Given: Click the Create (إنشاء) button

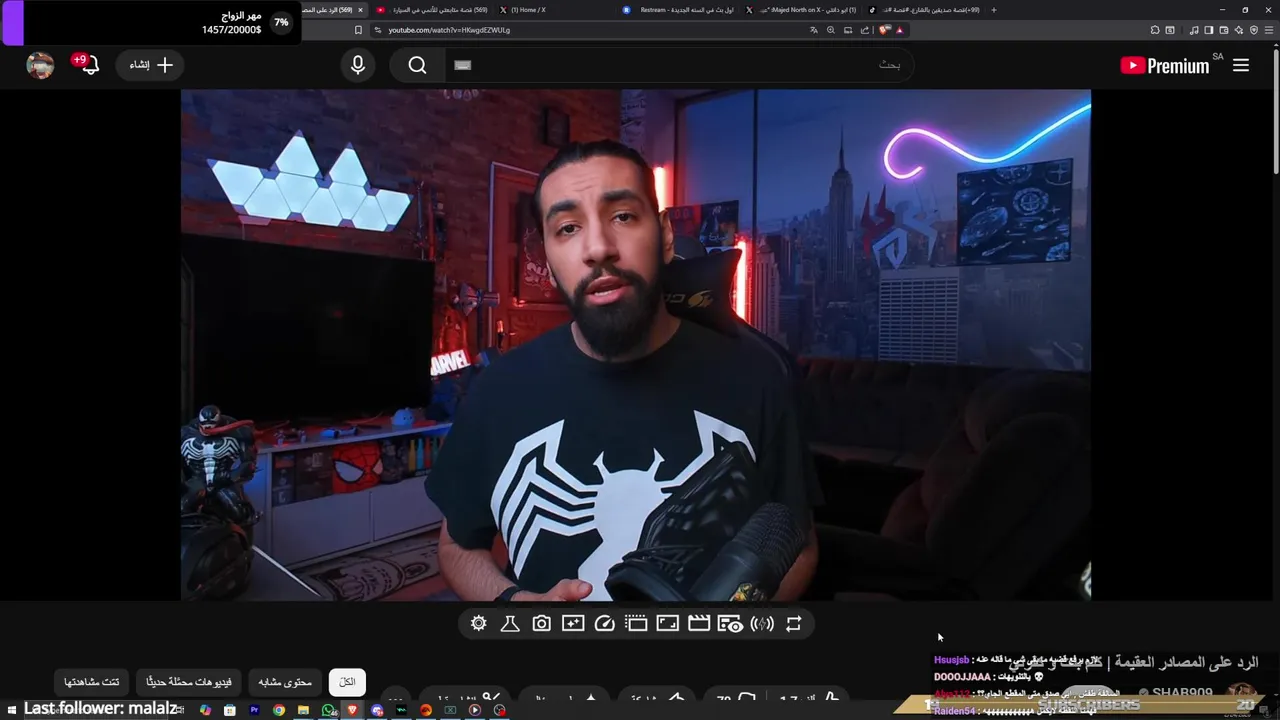Looking at the screenshot, I should coord(151,65).
